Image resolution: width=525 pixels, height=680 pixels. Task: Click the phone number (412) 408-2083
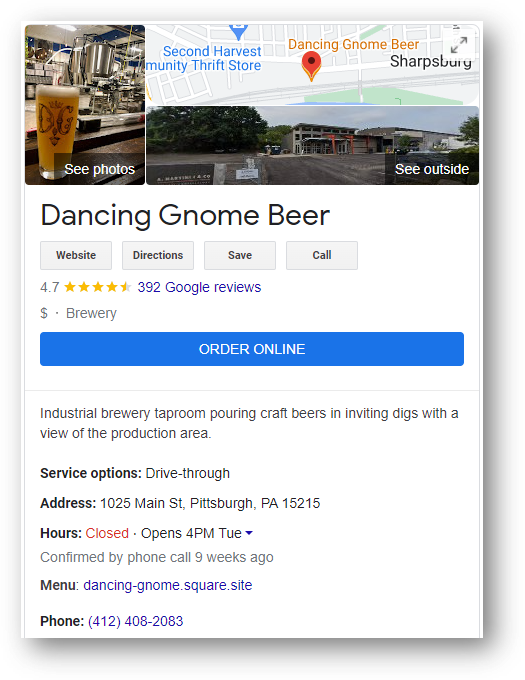tap(136, 621)
